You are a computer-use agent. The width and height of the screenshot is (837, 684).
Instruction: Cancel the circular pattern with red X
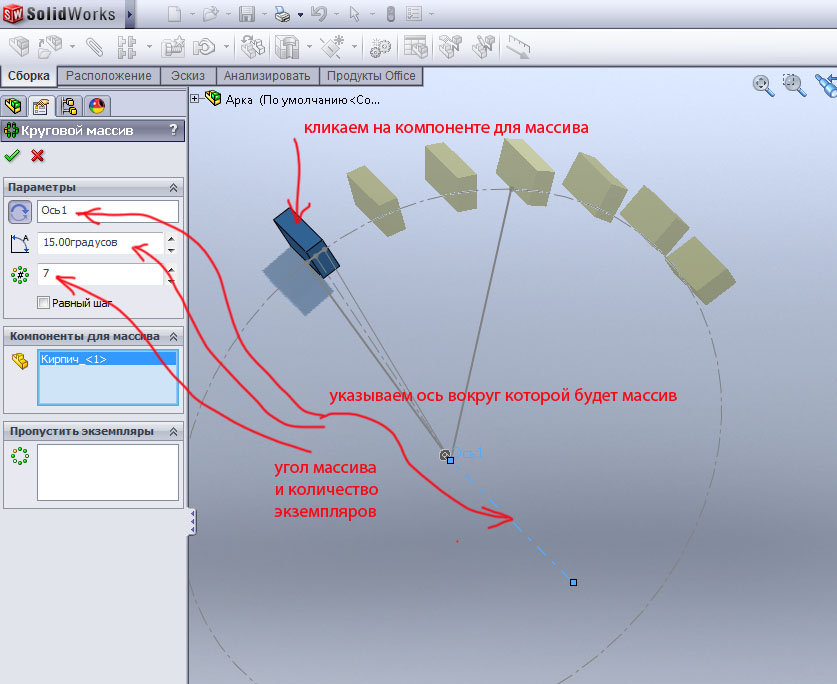(x=38, y=155)
